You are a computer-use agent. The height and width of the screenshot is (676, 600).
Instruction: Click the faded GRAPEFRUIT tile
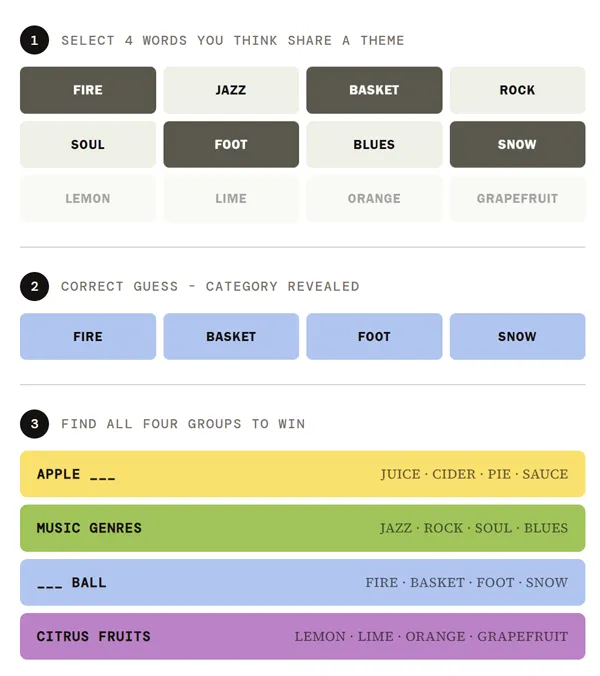pyautogui.click(x=517, y=198)
